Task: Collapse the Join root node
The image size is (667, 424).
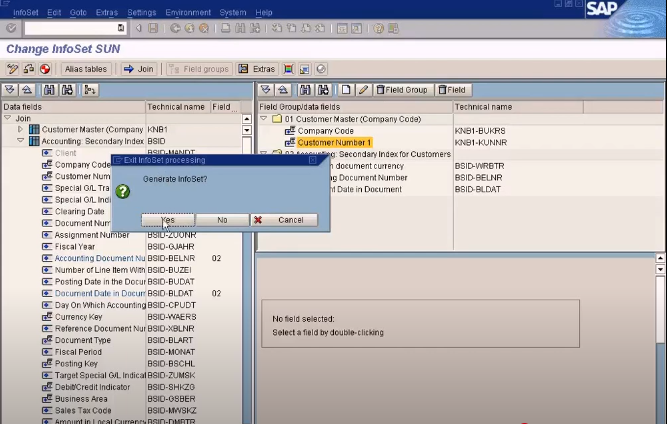Action: (x=8, y=118)
